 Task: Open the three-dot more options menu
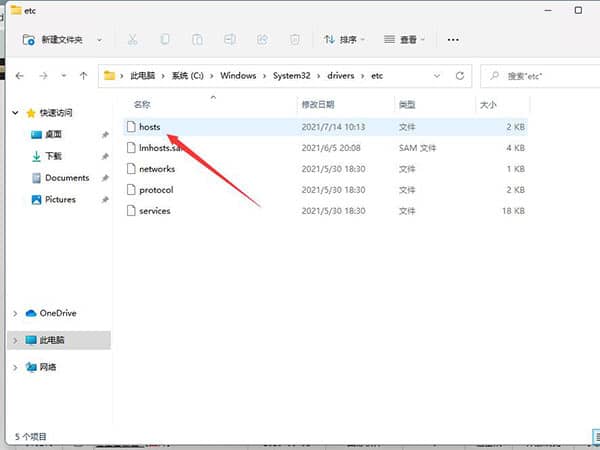(452, 40)
